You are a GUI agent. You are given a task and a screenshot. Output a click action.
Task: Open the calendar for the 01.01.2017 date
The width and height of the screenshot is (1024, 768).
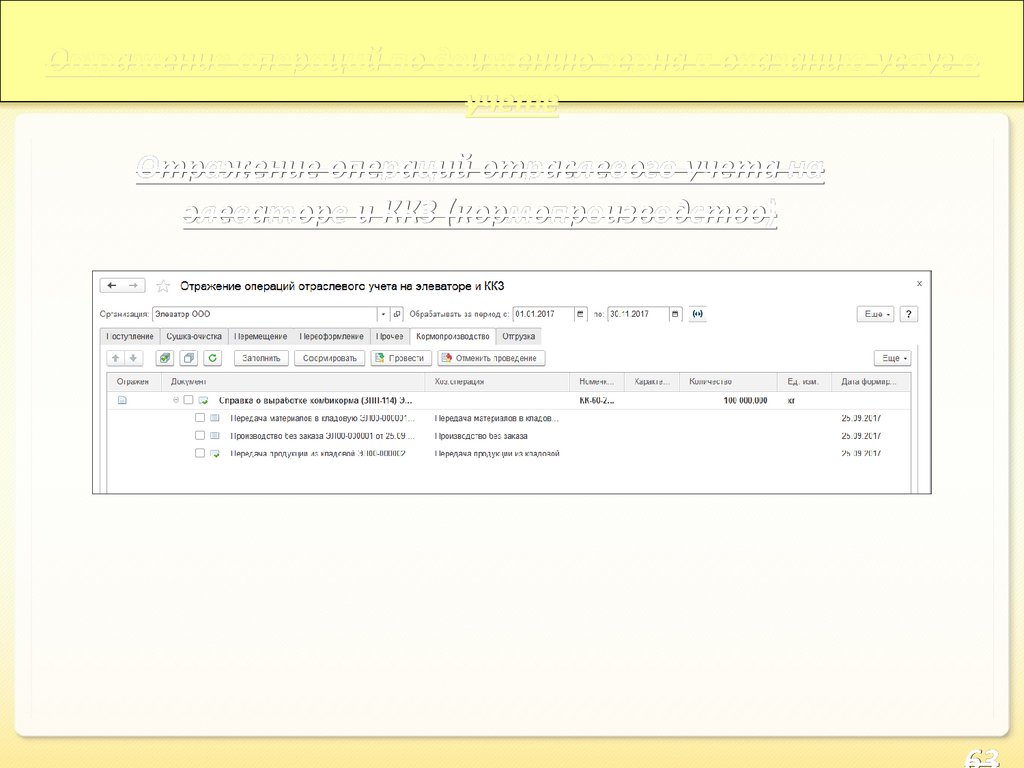point(580,314)
